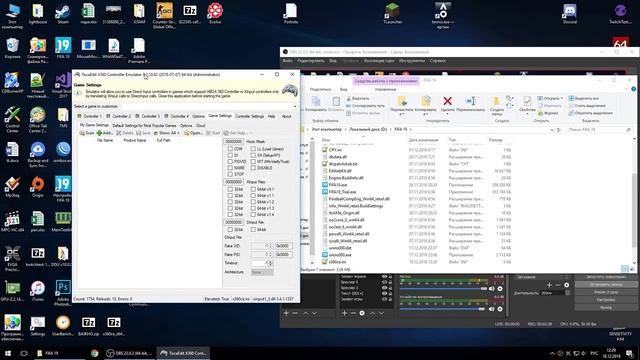This screenshot has width=640, height=360.
Task: Enable the NAME hook mask checkbox
Action: [230, 168]
